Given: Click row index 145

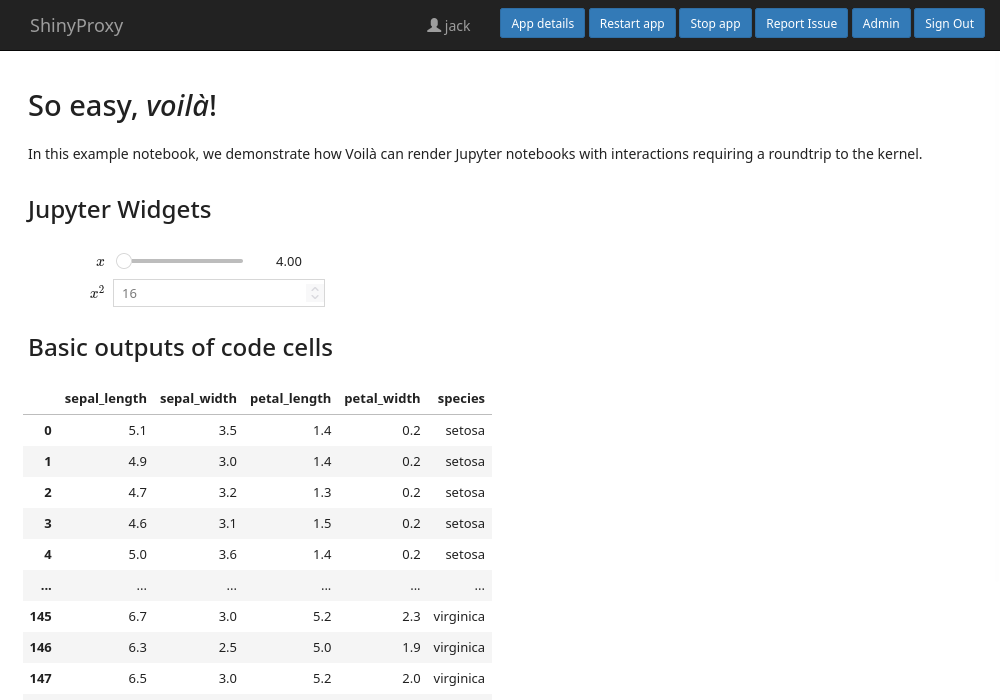Looking at the screenshot, I should point(41,616).
